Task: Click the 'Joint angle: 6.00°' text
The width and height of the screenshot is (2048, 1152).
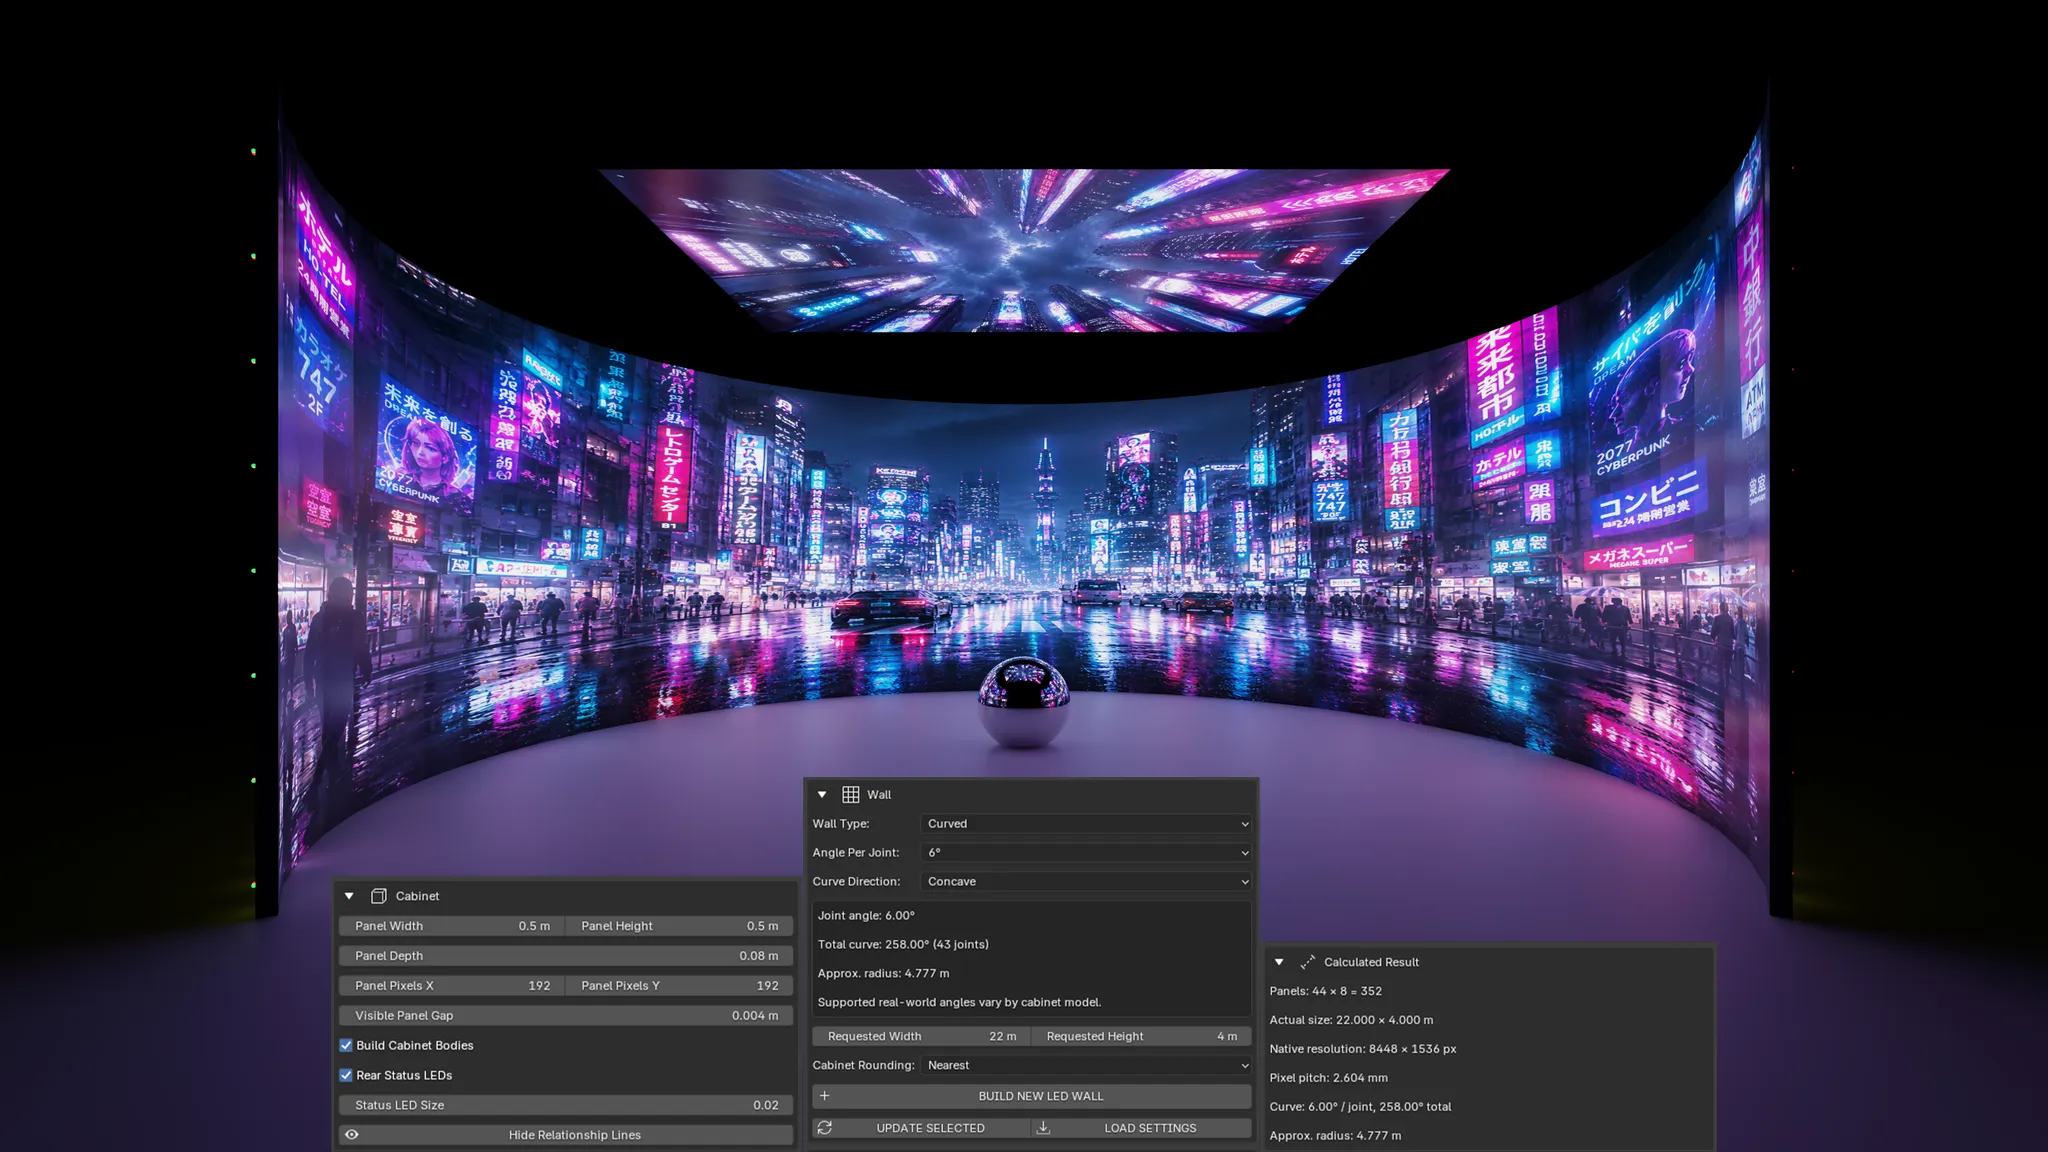Action: click(866, 916)
